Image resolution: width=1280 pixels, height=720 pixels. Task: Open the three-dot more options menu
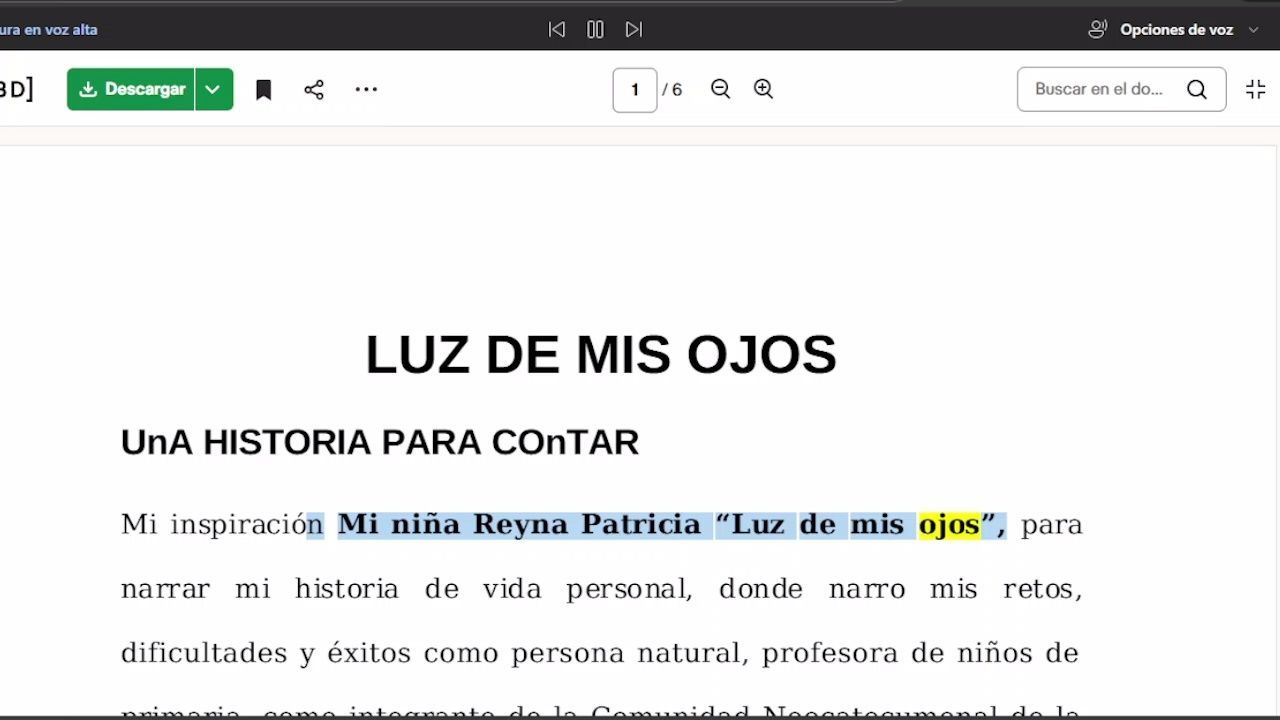tap(366, 90)
